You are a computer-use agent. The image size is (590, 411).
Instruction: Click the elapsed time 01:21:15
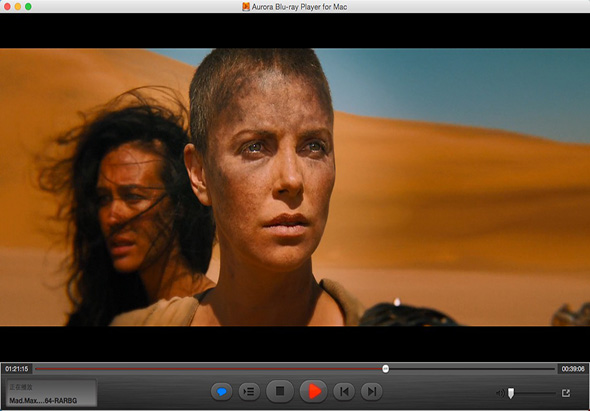[17, 369]
